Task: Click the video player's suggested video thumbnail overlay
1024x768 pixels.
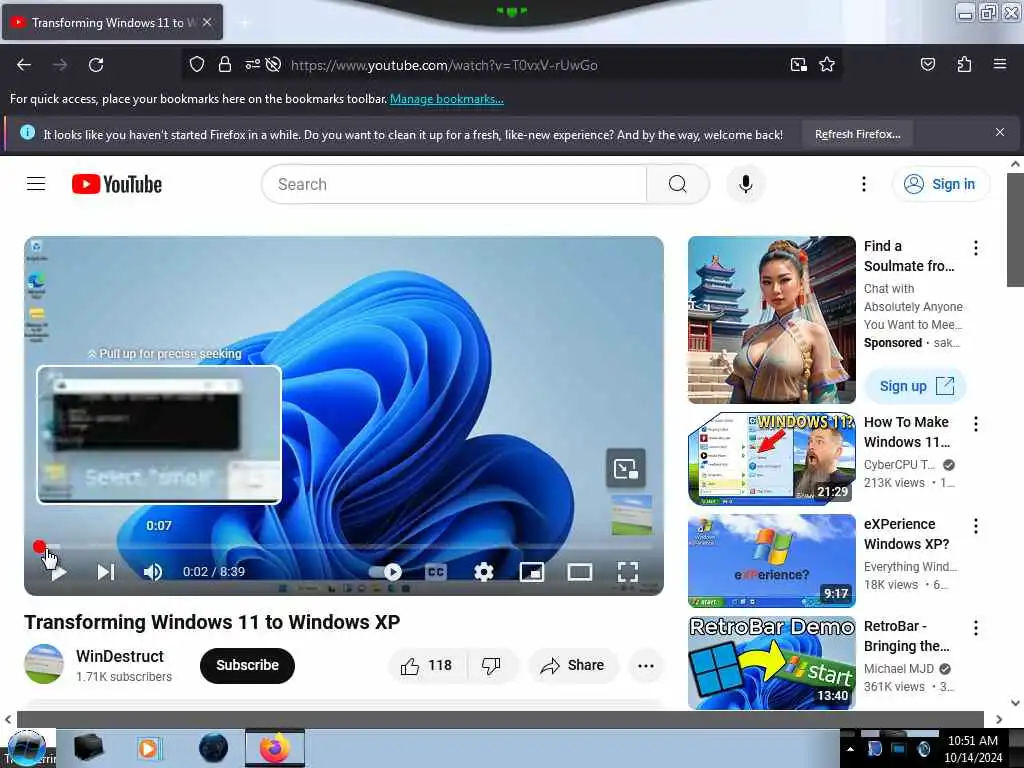Action: coord(632,515)
